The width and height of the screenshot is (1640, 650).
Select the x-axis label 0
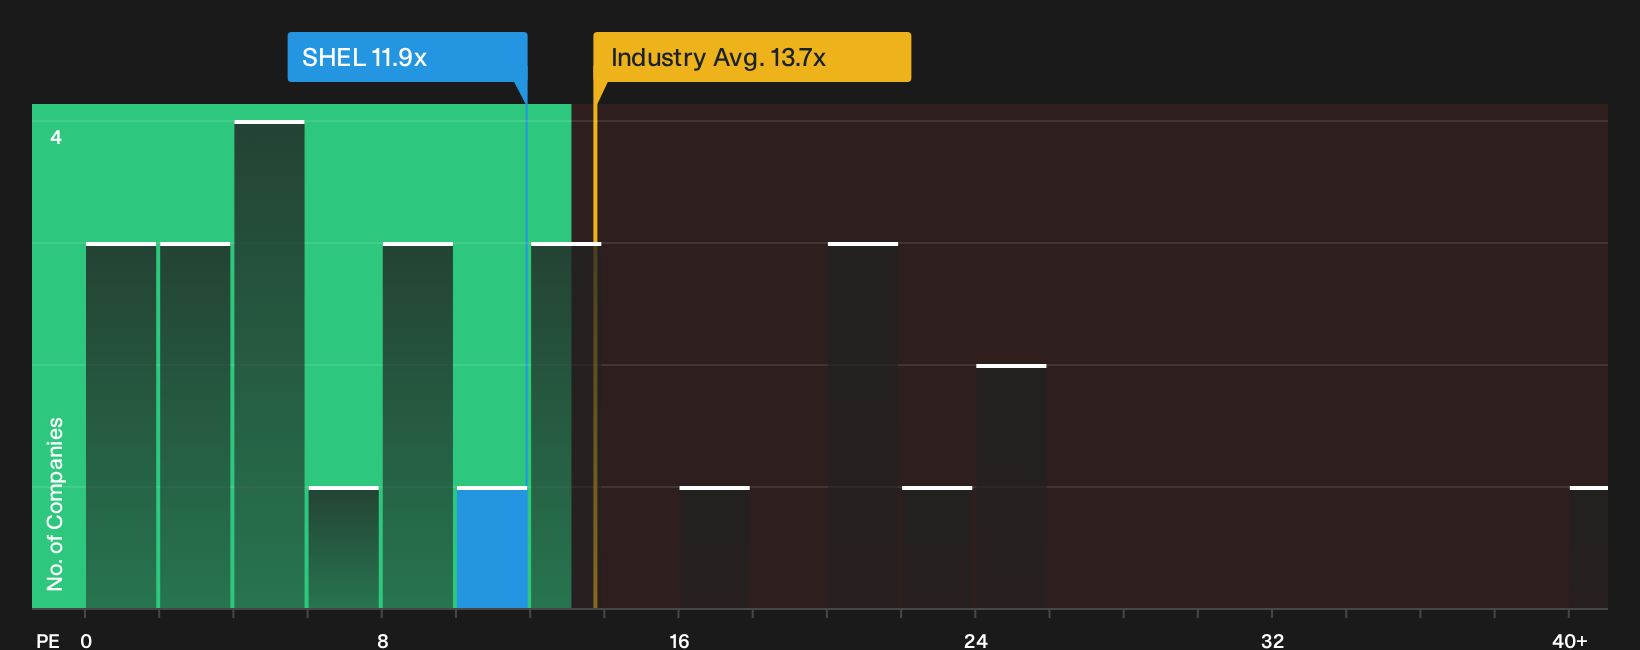pos(86,641)
